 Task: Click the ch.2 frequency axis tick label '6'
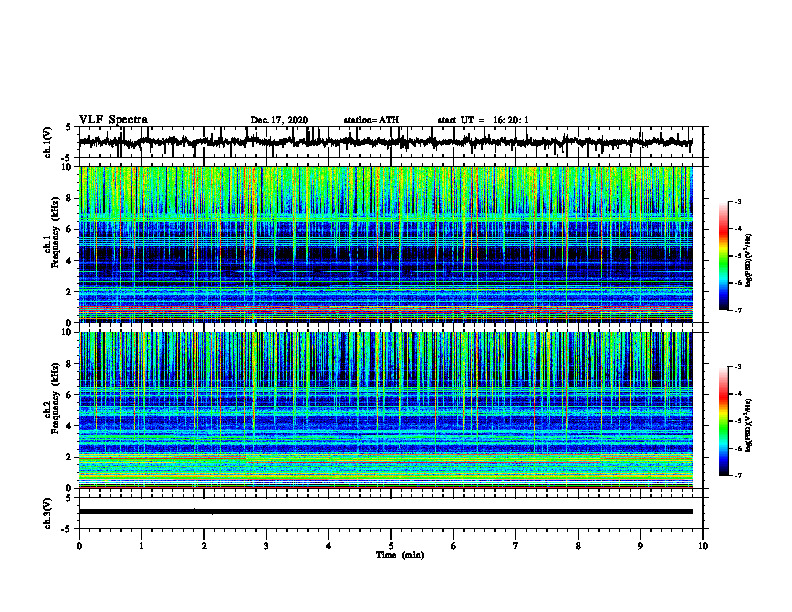tap(71, 394)
